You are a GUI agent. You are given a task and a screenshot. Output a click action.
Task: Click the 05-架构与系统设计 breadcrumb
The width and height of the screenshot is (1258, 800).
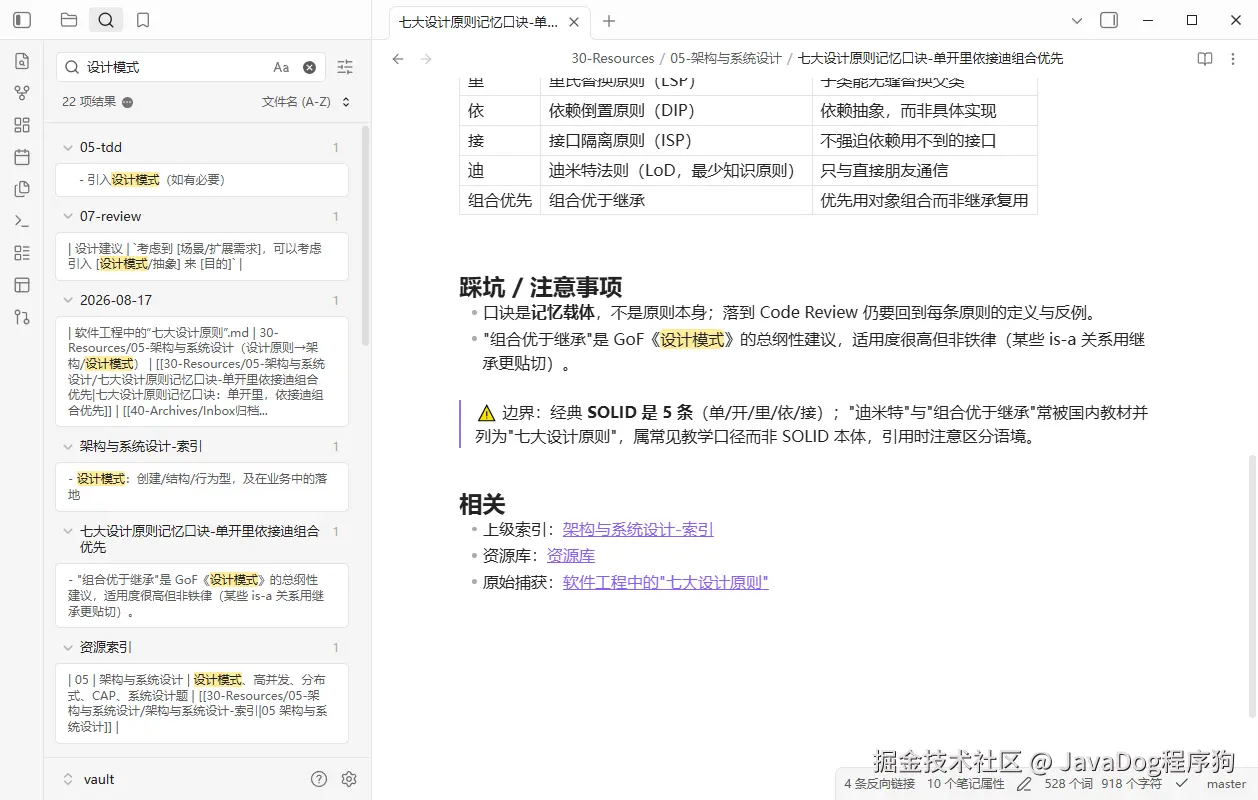coord(726,59)
